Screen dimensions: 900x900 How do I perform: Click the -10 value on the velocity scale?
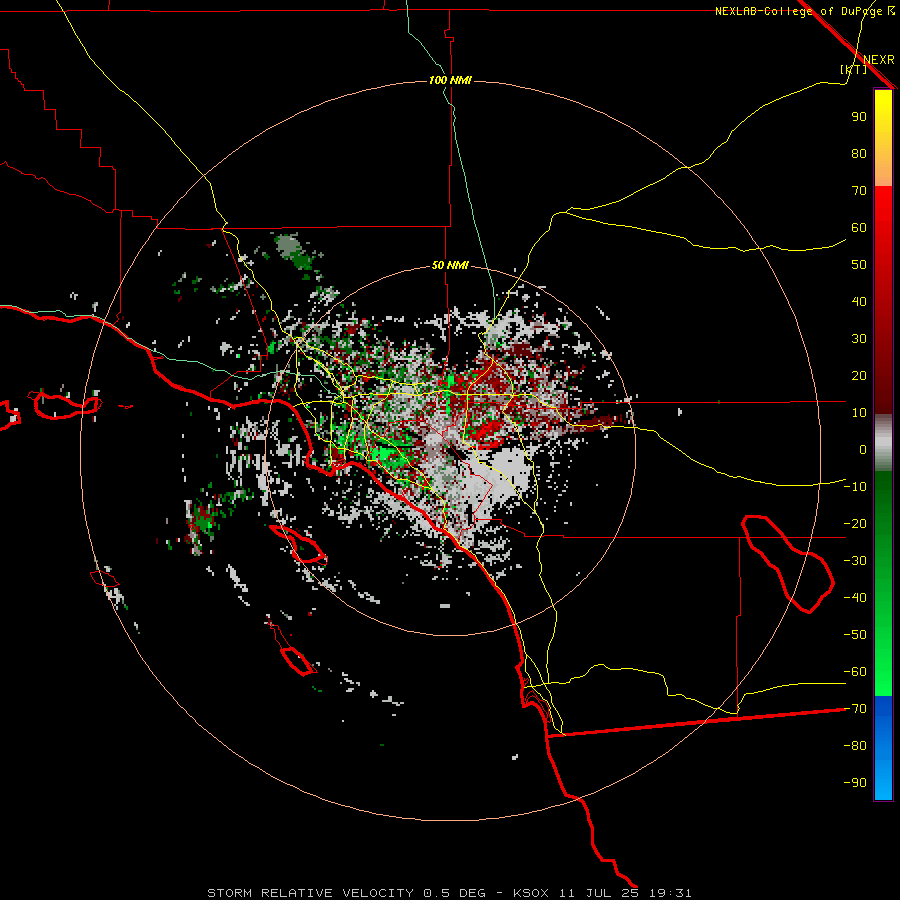tap(855, 487)
